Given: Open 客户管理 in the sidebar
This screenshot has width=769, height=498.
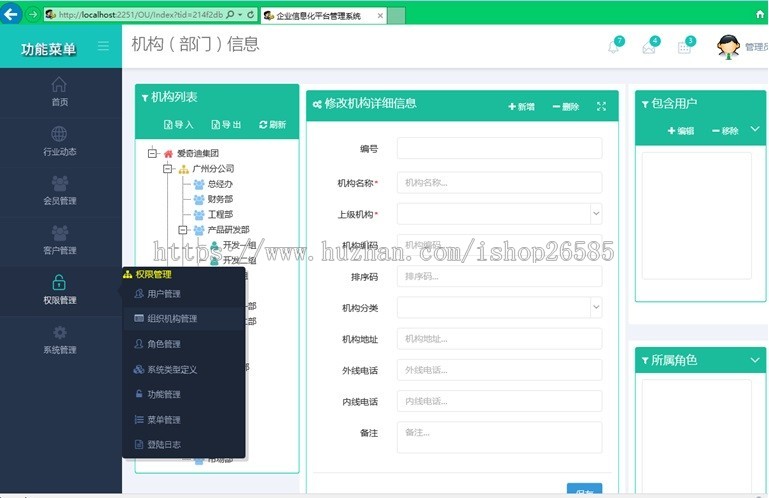Looking at the screenshot, I should click(x=59, y=240).
